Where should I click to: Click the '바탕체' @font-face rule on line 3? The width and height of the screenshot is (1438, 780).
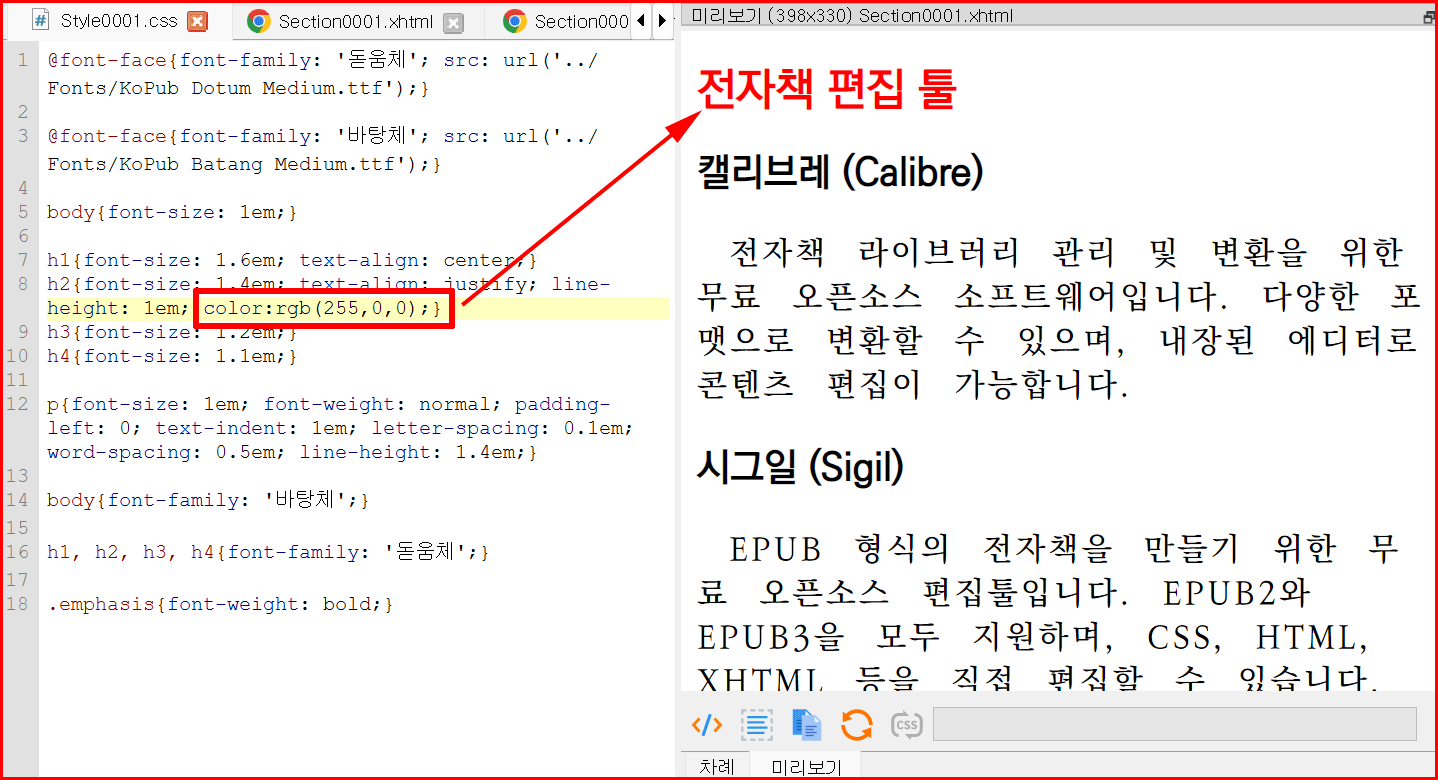(323, 150)
